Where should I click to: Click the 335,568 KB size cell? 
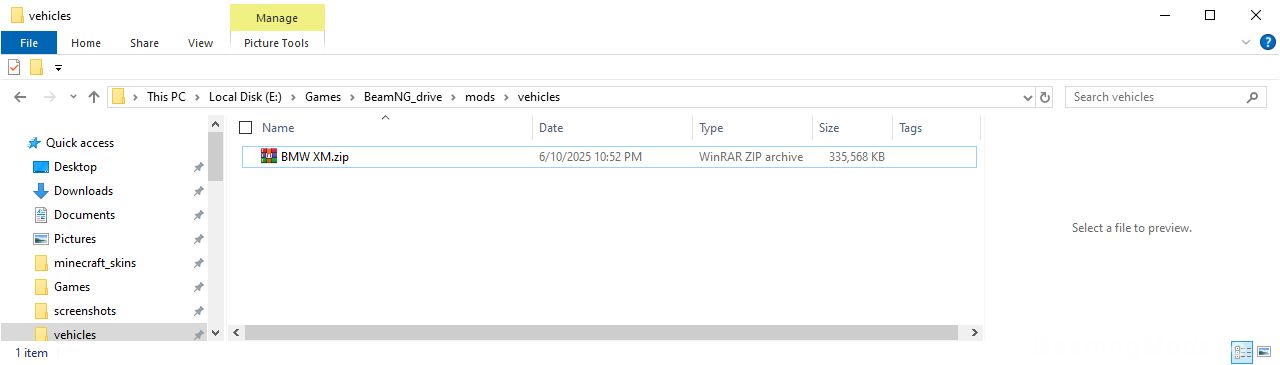click(856, 157)
